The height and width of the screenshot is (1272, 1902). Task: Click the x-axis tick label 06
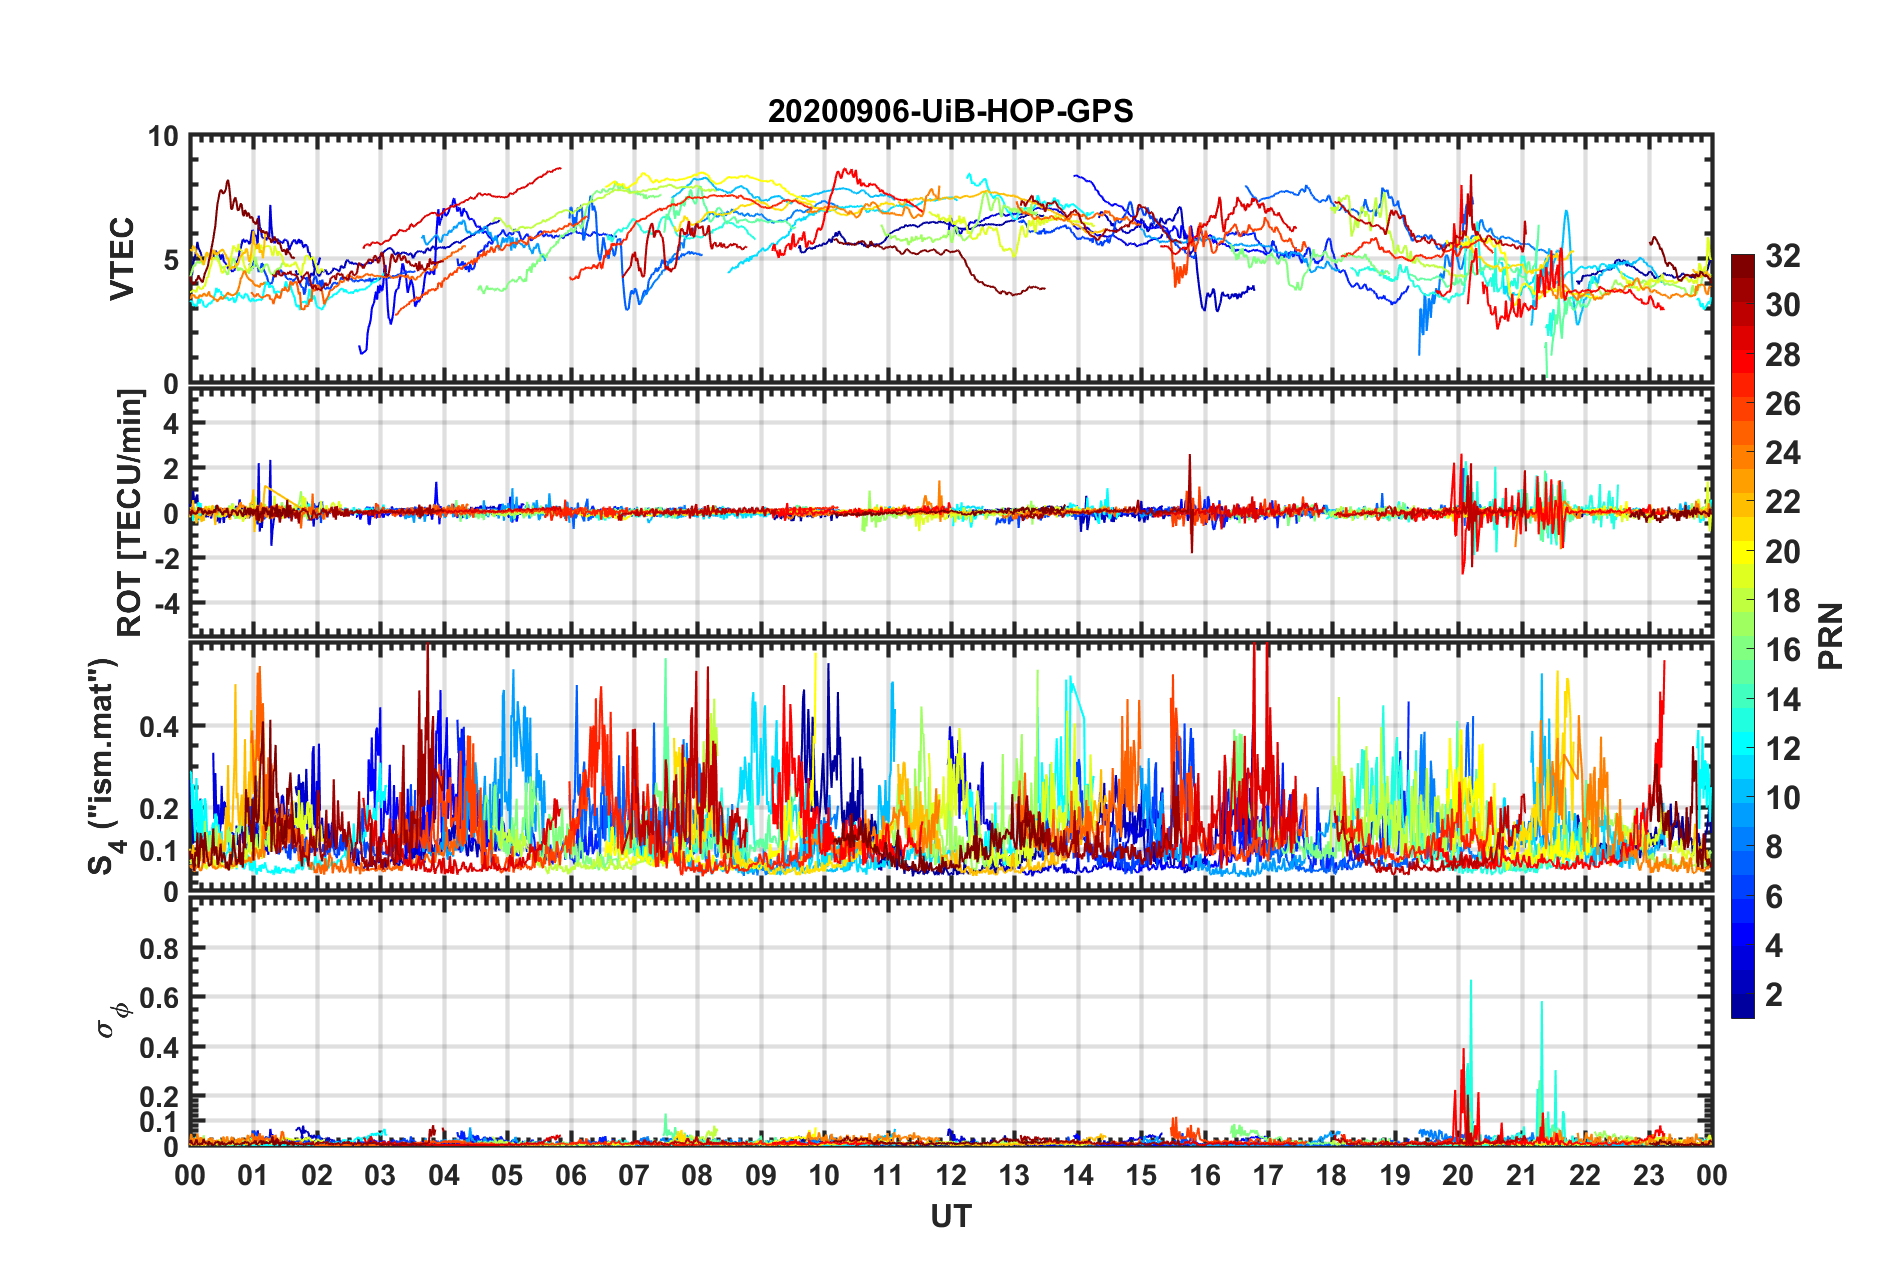click(571, 1175)
